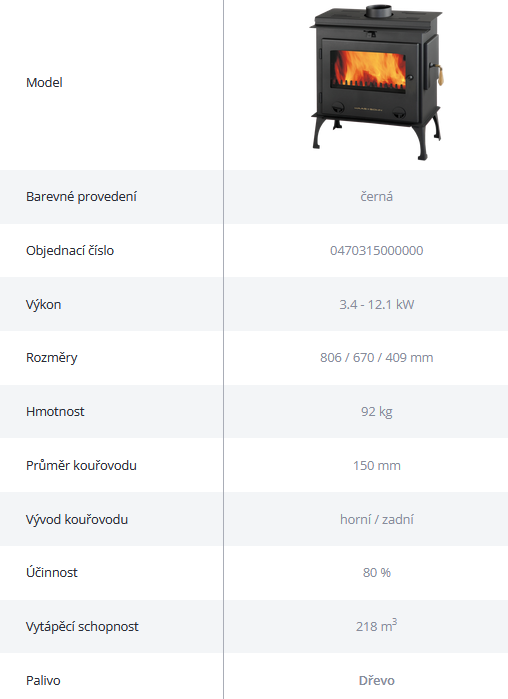508x699 pixels.
Task: Click the Rozměry row label
Action: tap(52, 358)
